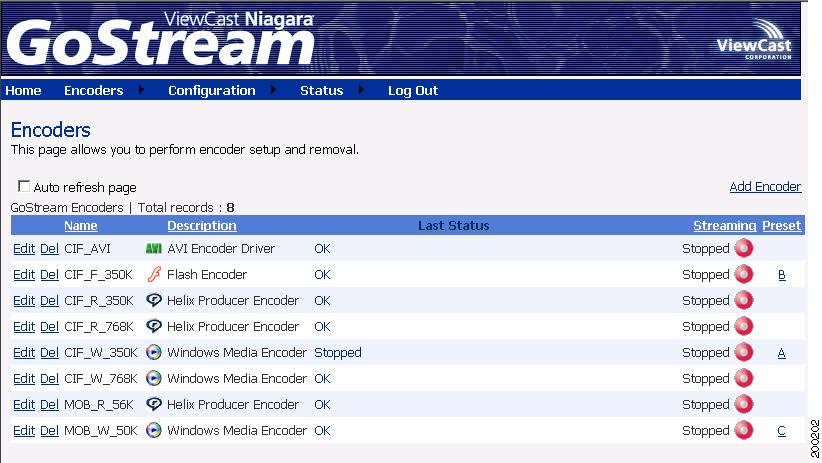822x463 pixels.
Task: Sort by the Preset column header
Action: coord(782,225)
